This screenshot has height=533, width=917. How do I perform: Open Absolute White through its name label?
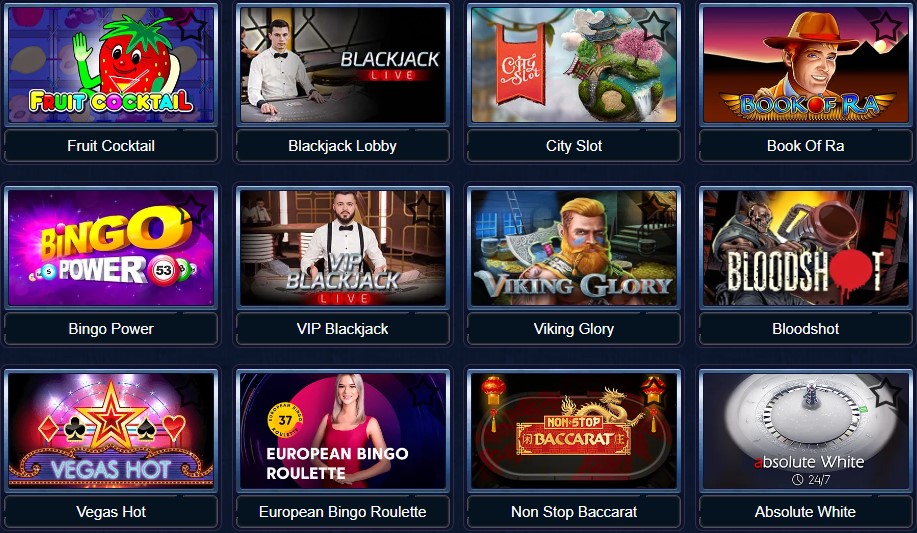805,512
